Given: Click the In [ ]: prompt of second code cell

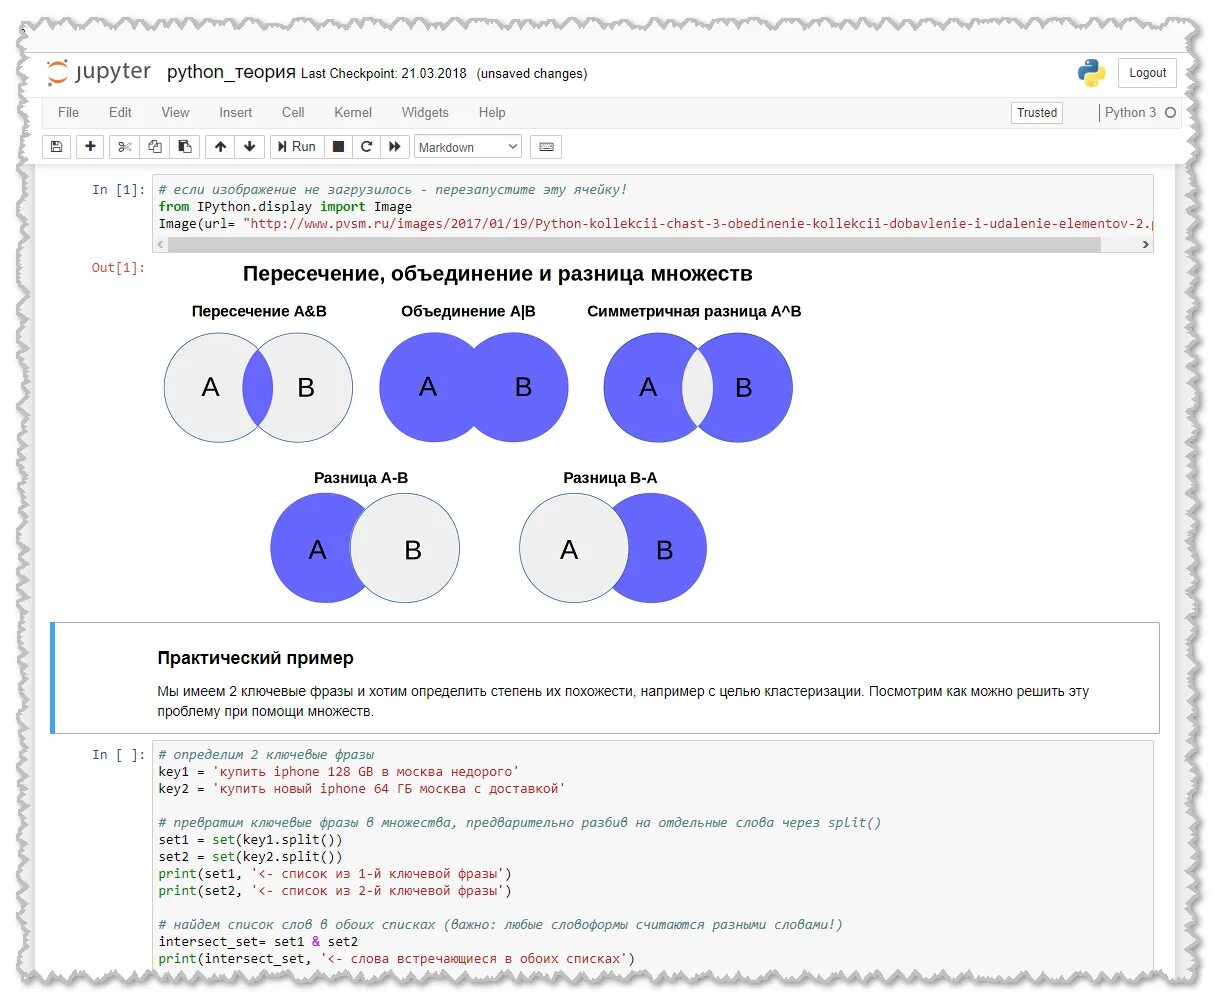Looking at the screenshot, I should pos(118,755).
